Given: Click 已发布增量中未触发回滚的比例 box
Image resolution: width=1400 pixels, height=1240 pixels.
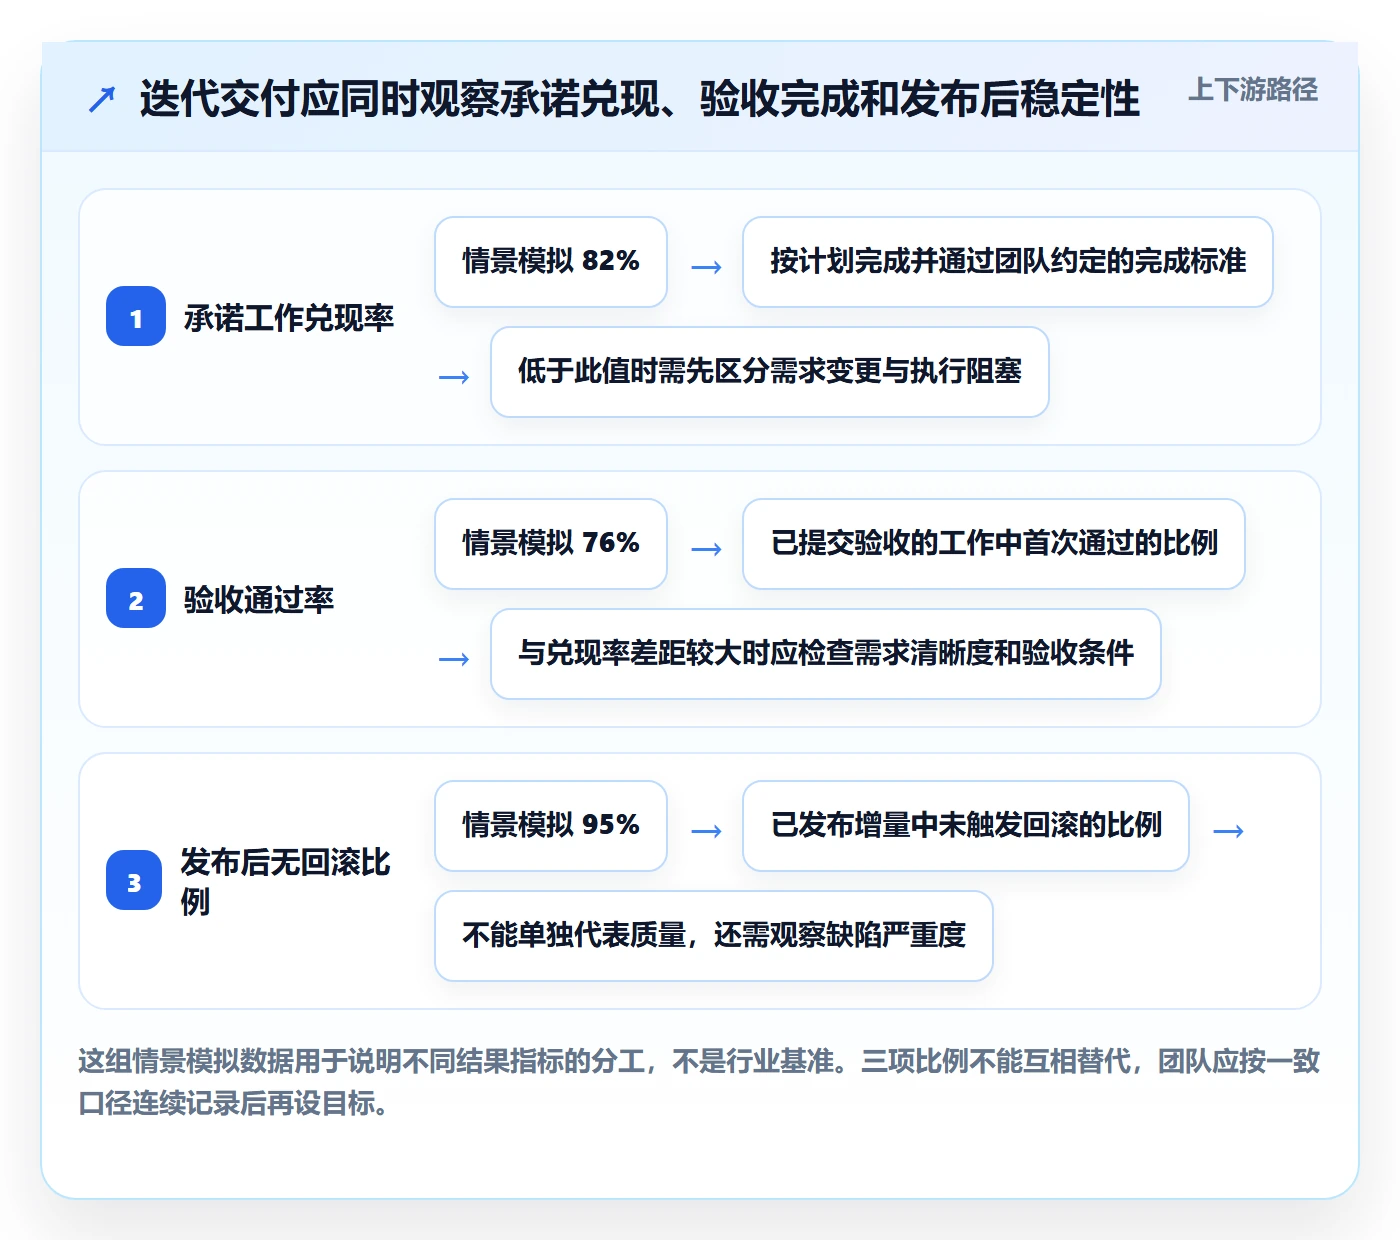Looking at the screenshot, I should (x=966, y=826).
